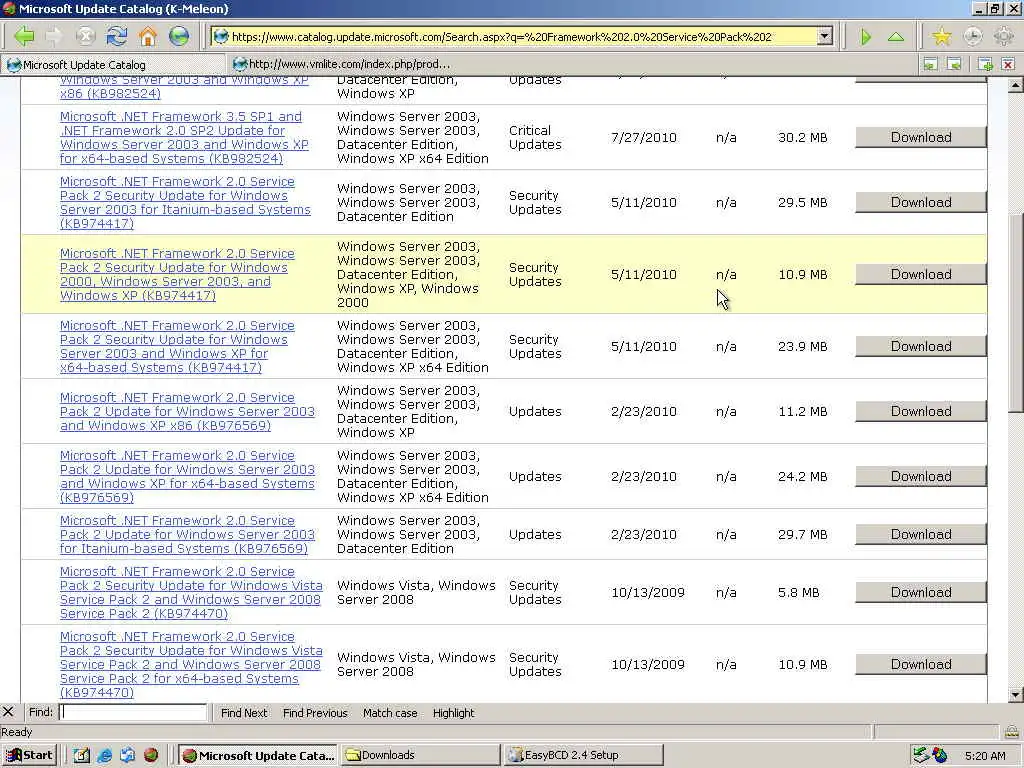Switch to EasyBCD 2.4 Setup taskbar window
The height and width of the screenshot is (768, 1024).
click(x=583, y=756)
